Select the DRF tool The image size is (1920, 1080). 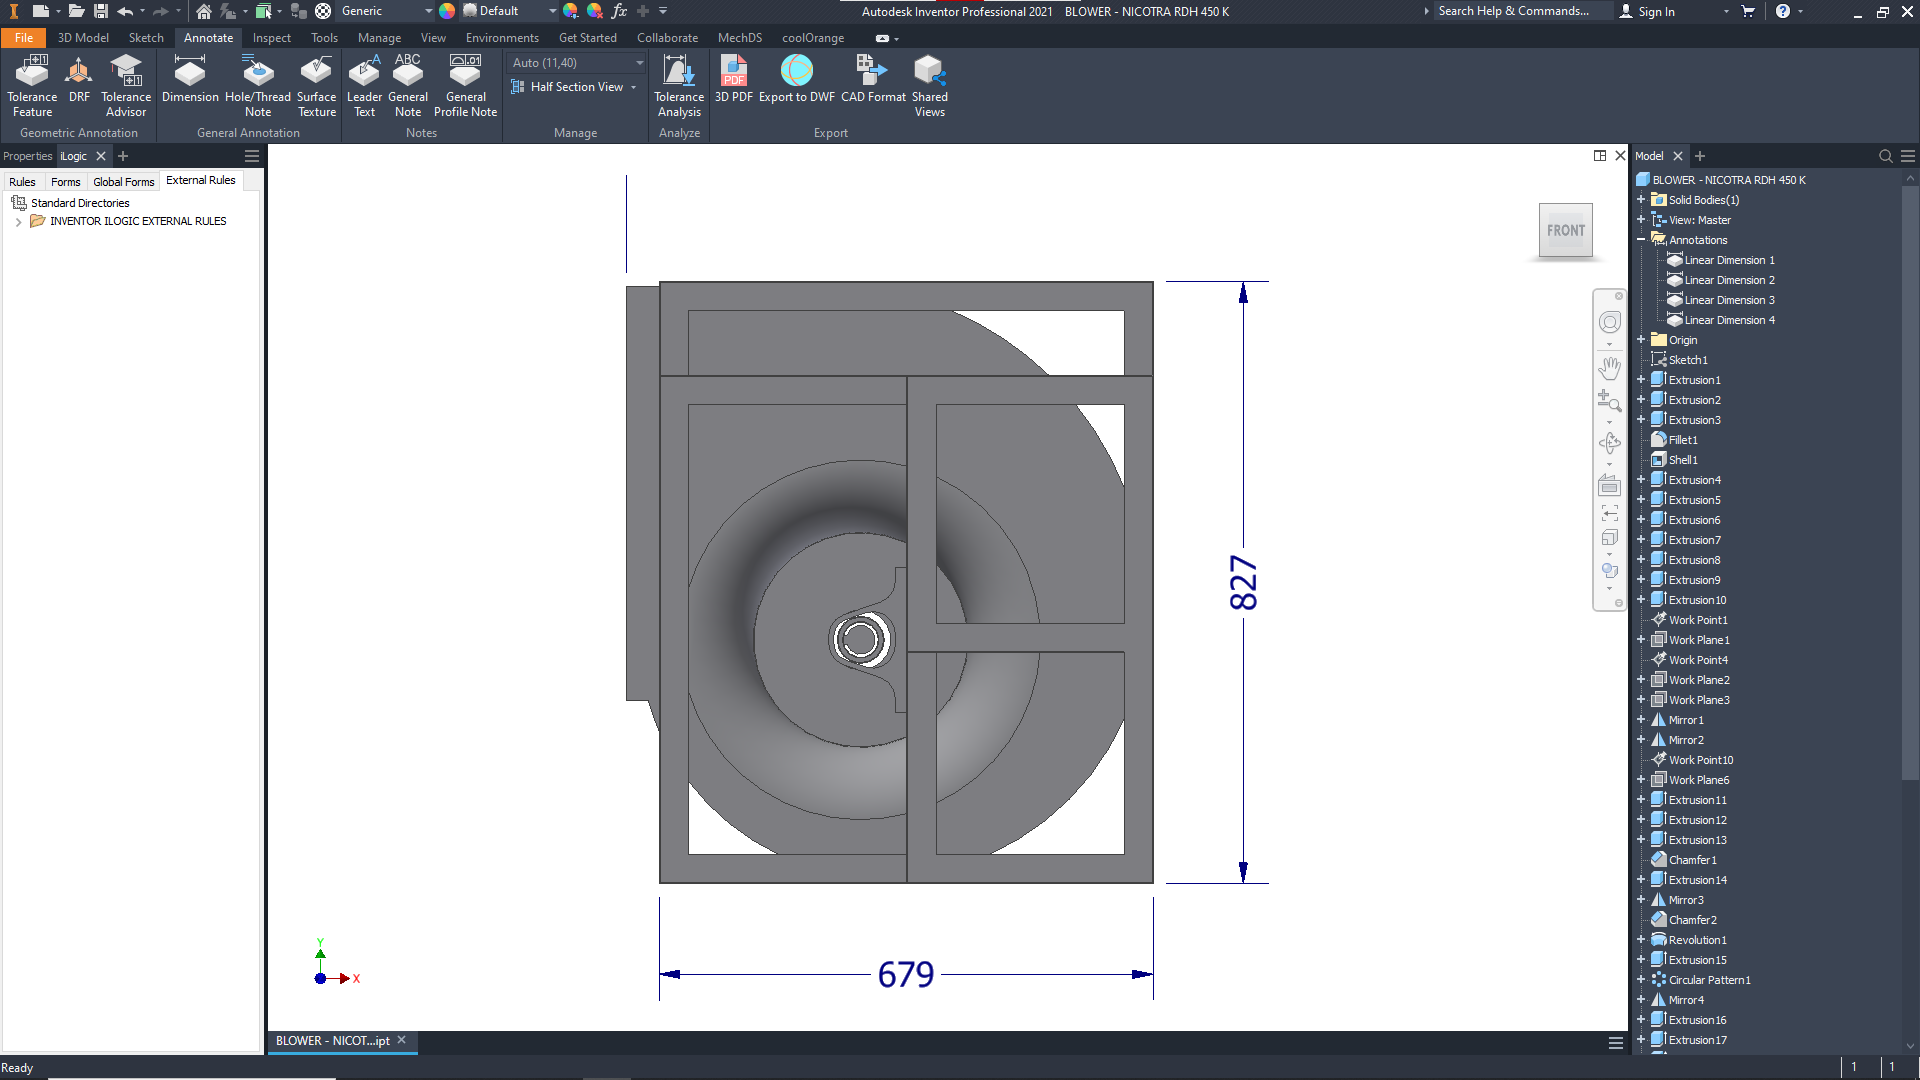[79, 72]
